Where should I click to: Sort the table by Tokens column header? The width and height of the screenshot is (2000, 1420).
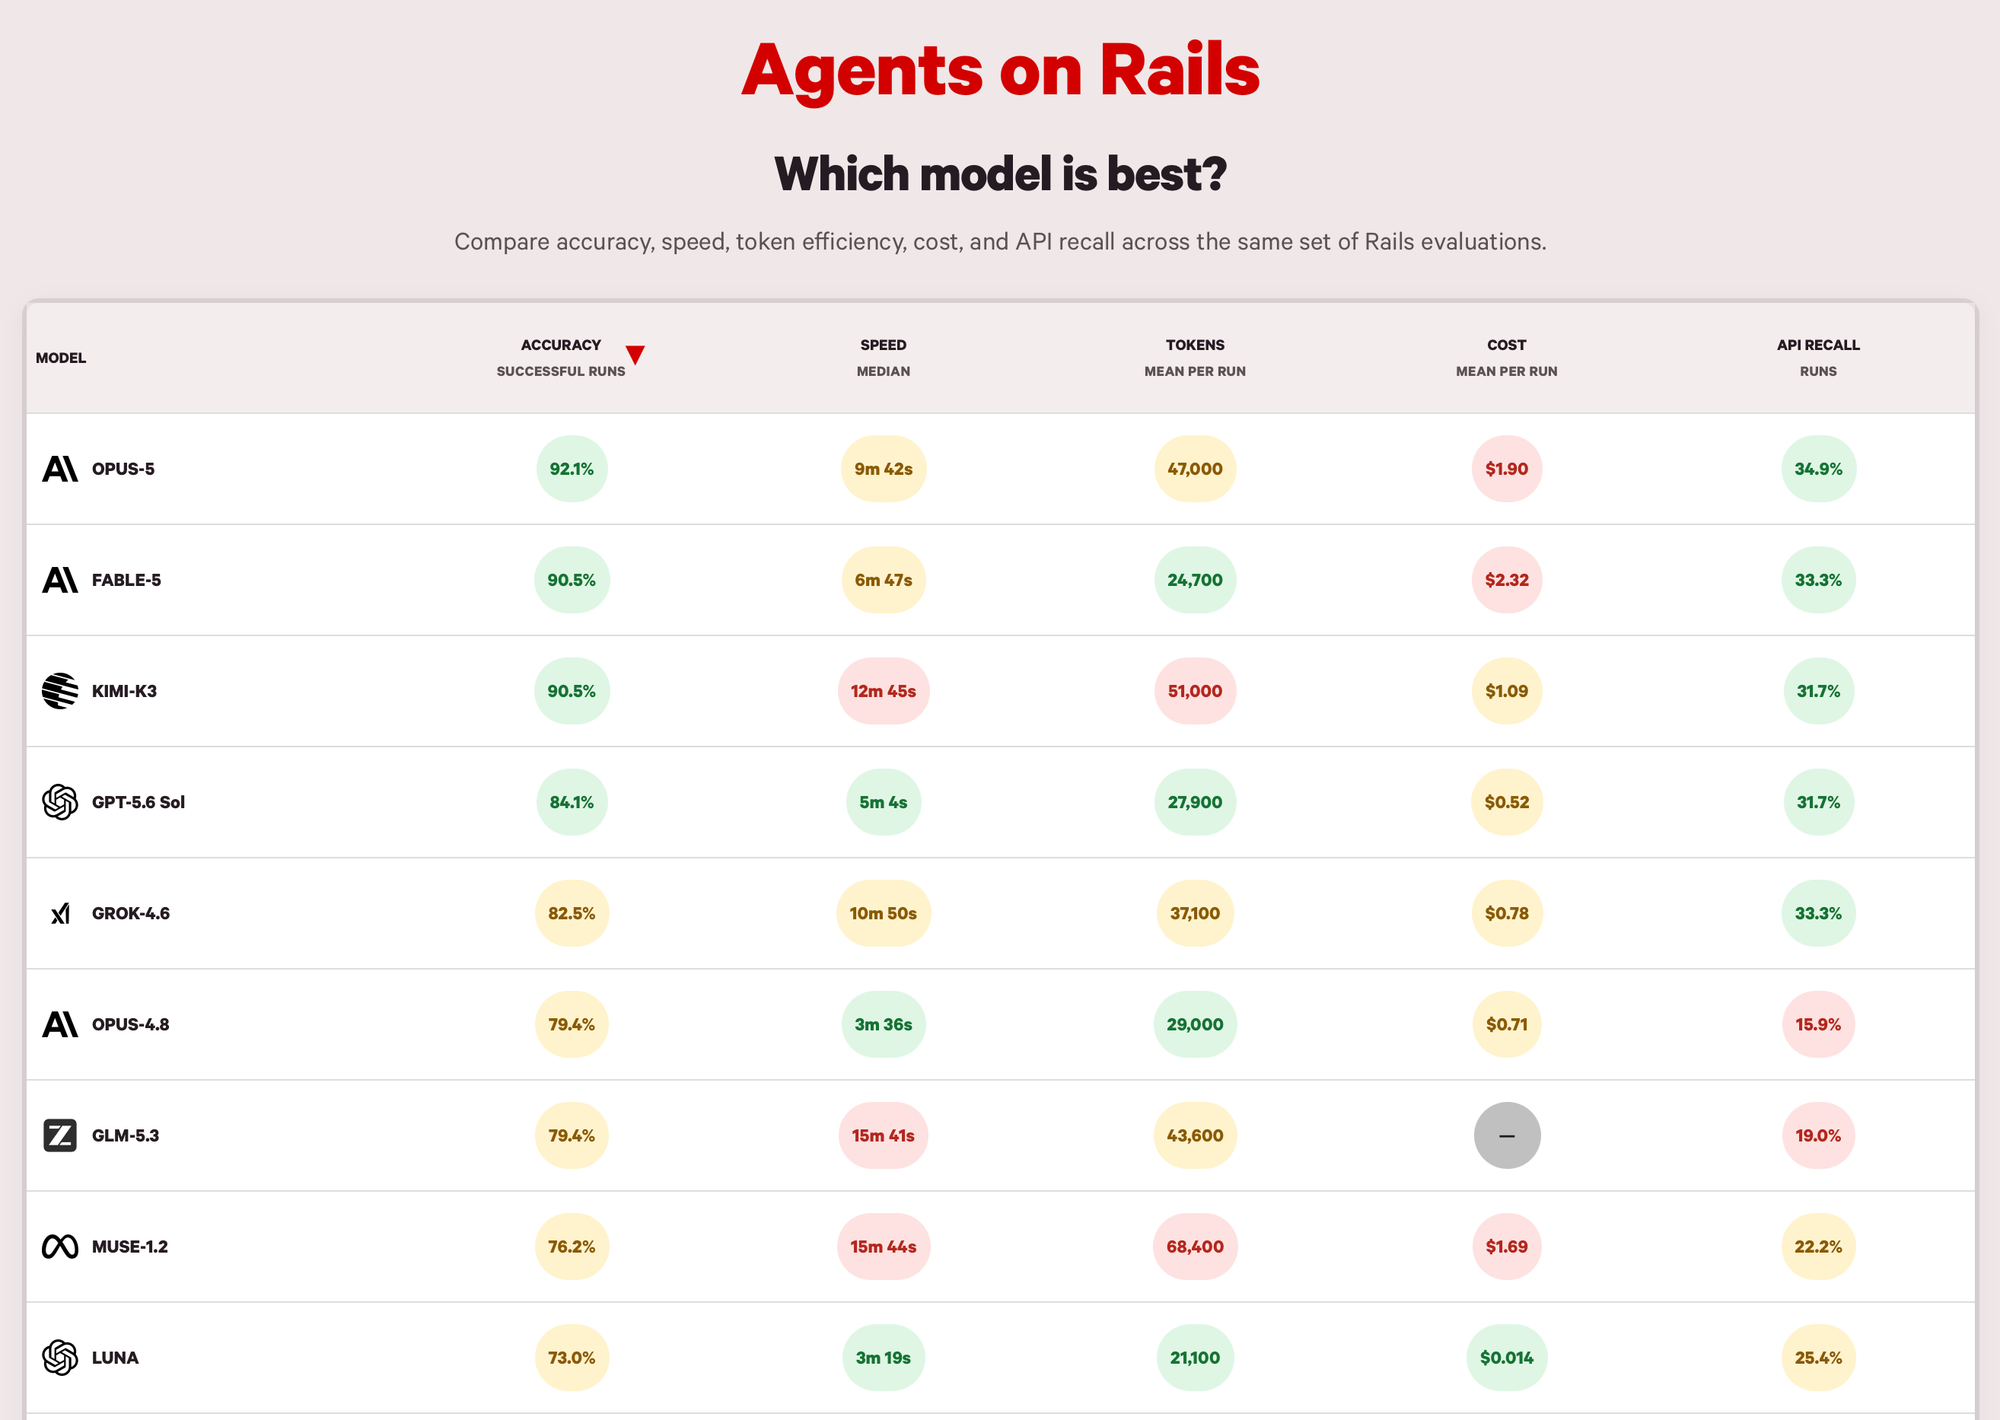pos(1195,357)
